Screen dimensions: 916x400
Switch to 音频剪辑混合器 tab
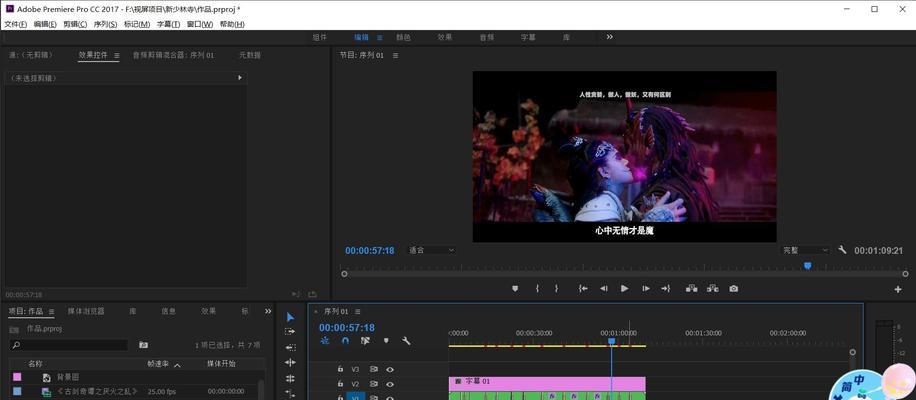click(x=173, y=55)
